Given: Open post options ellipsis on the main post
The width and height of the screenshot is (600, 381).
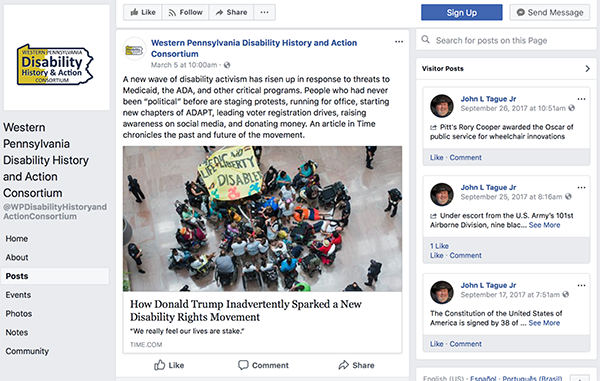Looking at the screenshot, I should pyautogui.click(x=399, y=42).
